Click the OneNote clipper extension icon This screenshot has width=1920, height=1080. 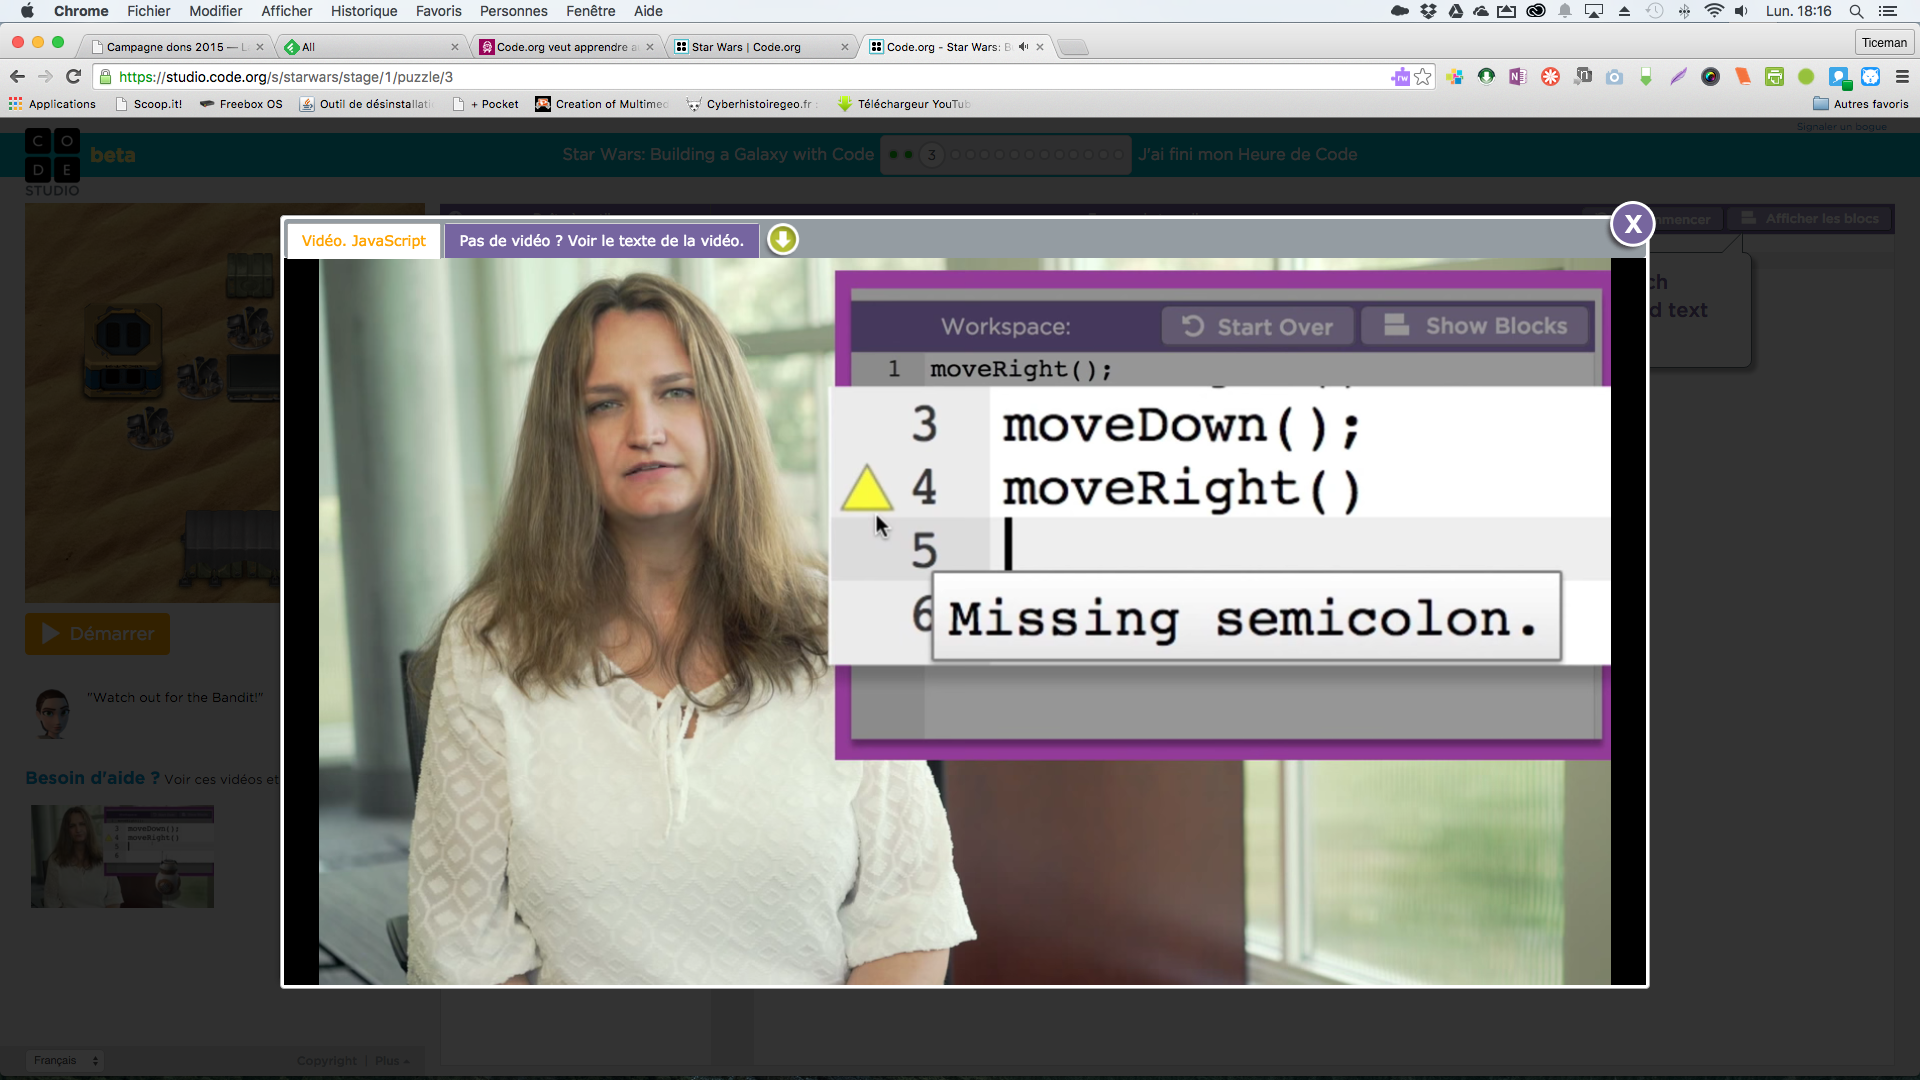(x=1518, y=77)
